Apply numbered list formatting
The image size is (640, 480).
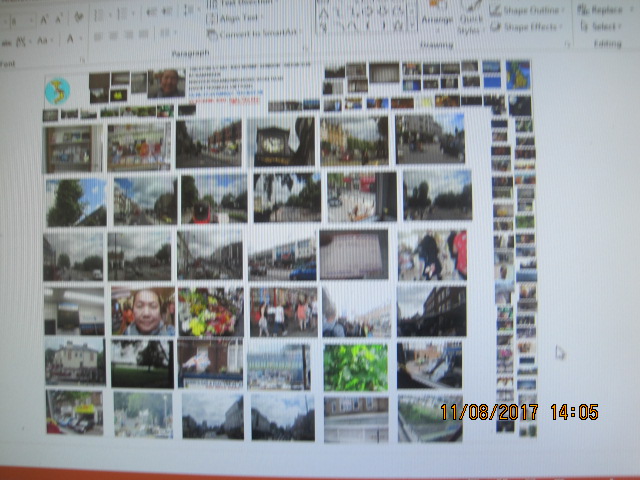click(124, 15)
